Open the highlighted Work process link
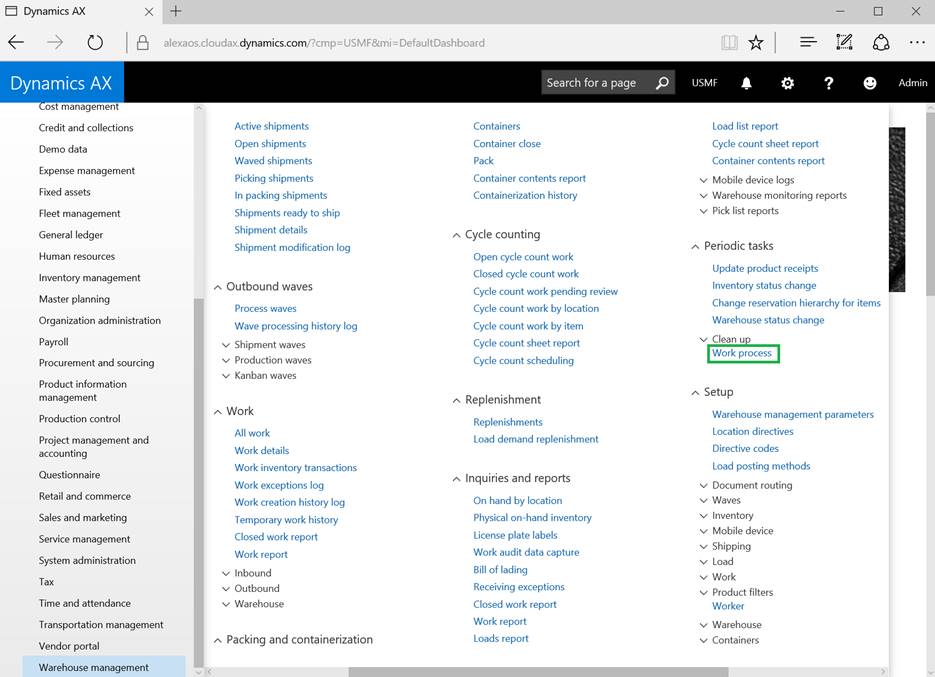 pos(743,353)
